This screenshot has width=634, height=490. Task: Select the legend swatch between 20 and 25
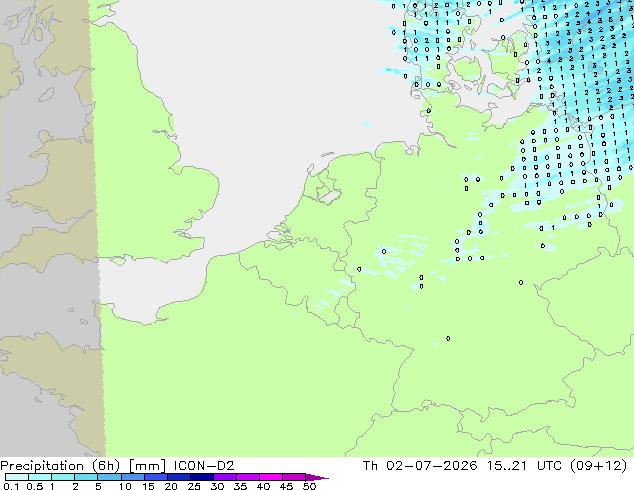click(x=179, y=477)
